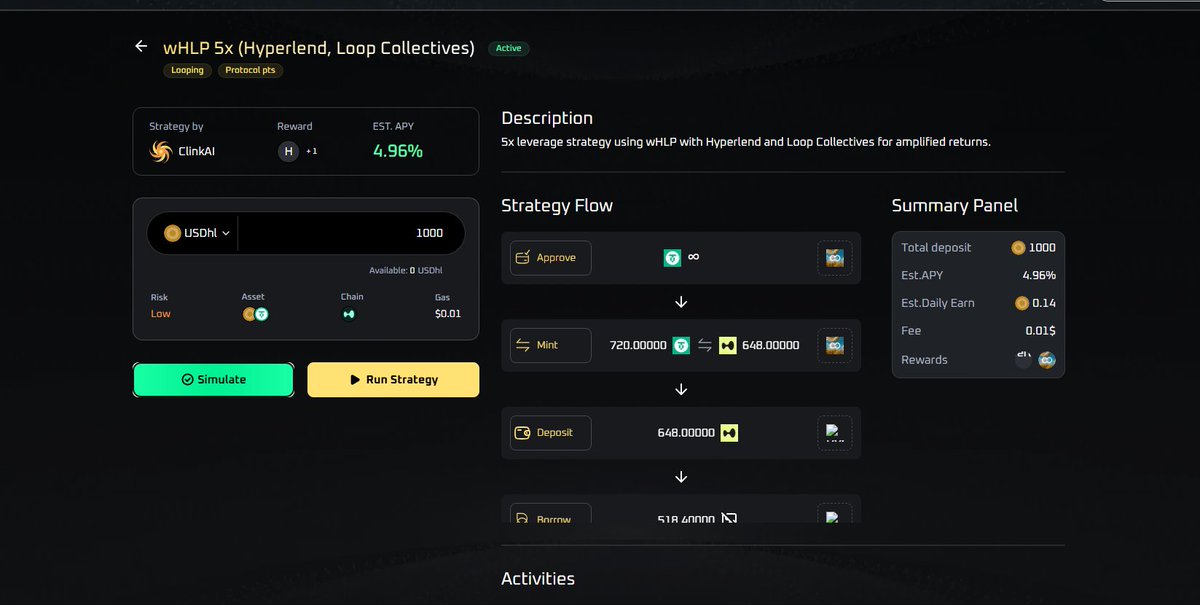This screenshot has width=1200, height=605.
Task: Click the swap arrows in Mint row
Action: [705, 345]
